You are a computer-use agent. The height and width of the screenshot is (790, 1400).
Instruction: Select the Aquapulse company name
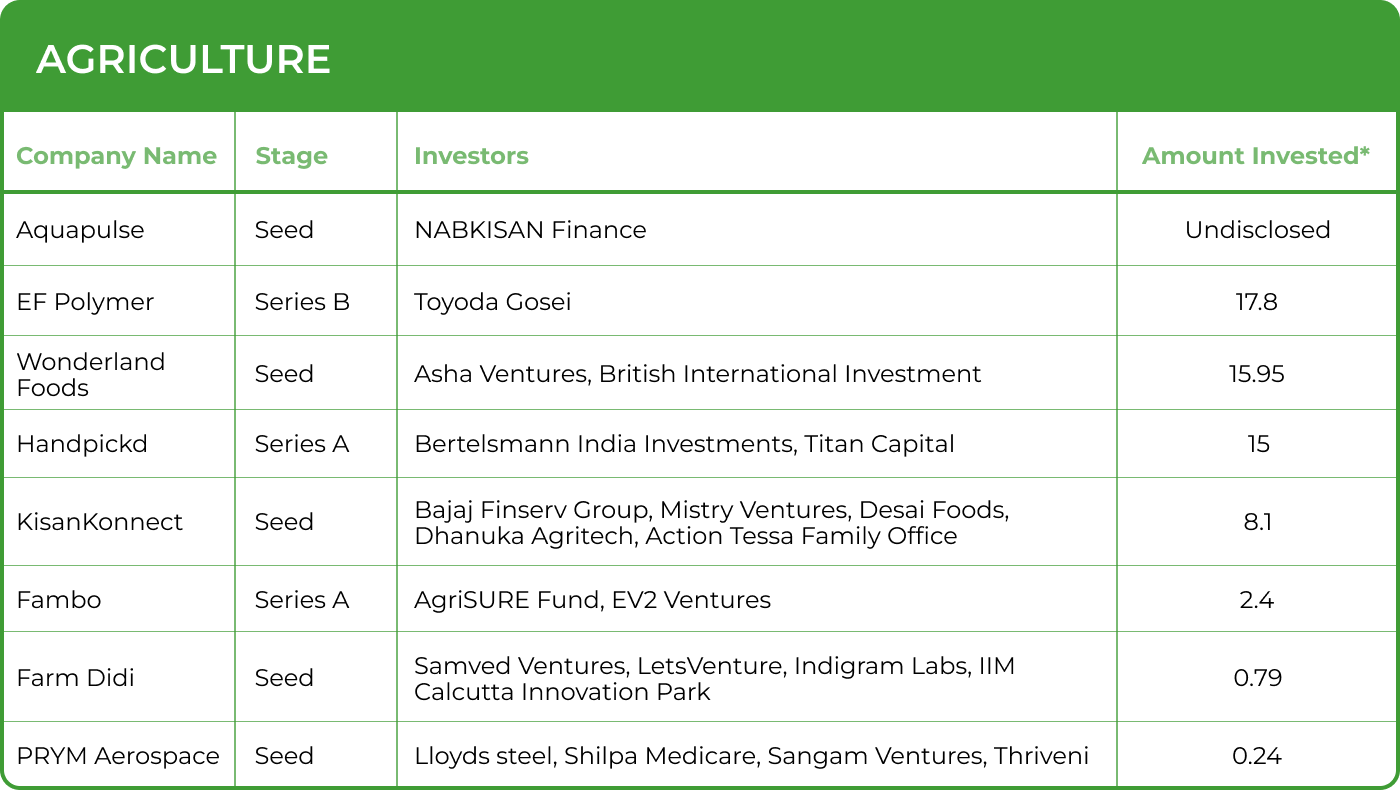(80, 230)
